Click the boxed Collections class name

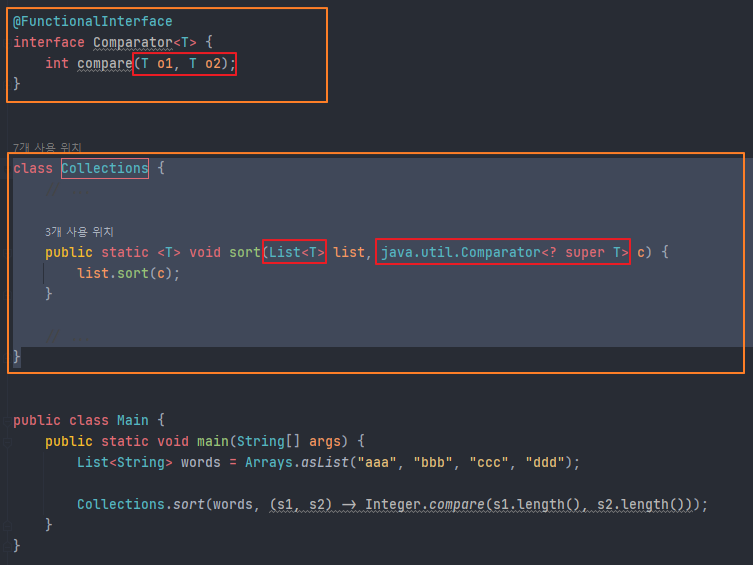point(105,168)
